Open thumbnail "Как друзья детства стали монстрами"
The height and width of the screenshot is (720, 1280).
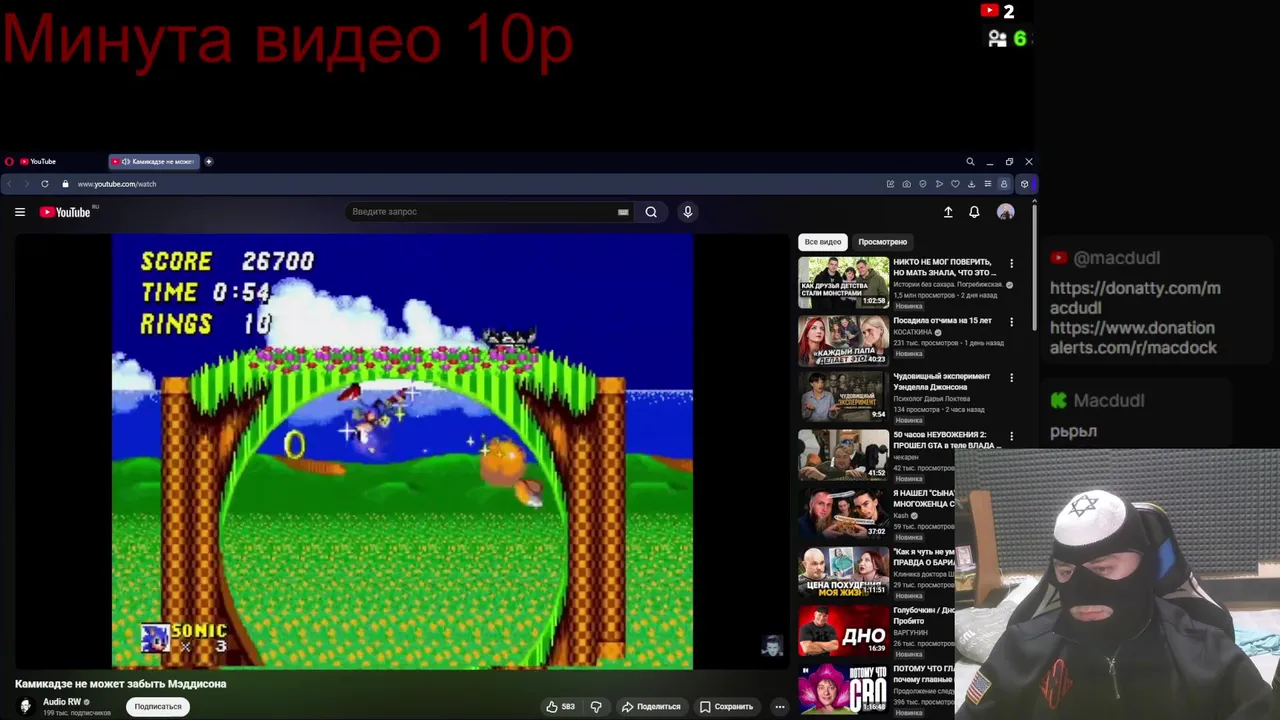pos(843,282)
